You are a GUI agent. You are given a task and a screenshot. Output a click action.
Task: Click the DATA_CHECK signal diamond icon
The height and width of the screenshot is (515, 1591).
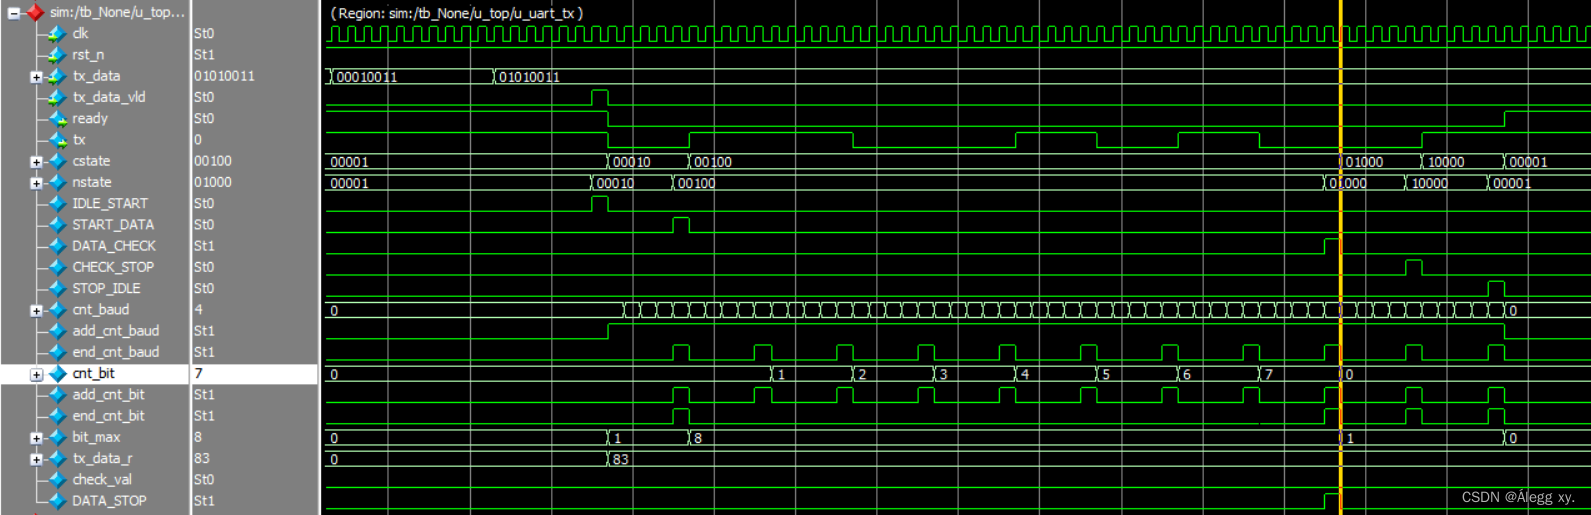57,246
